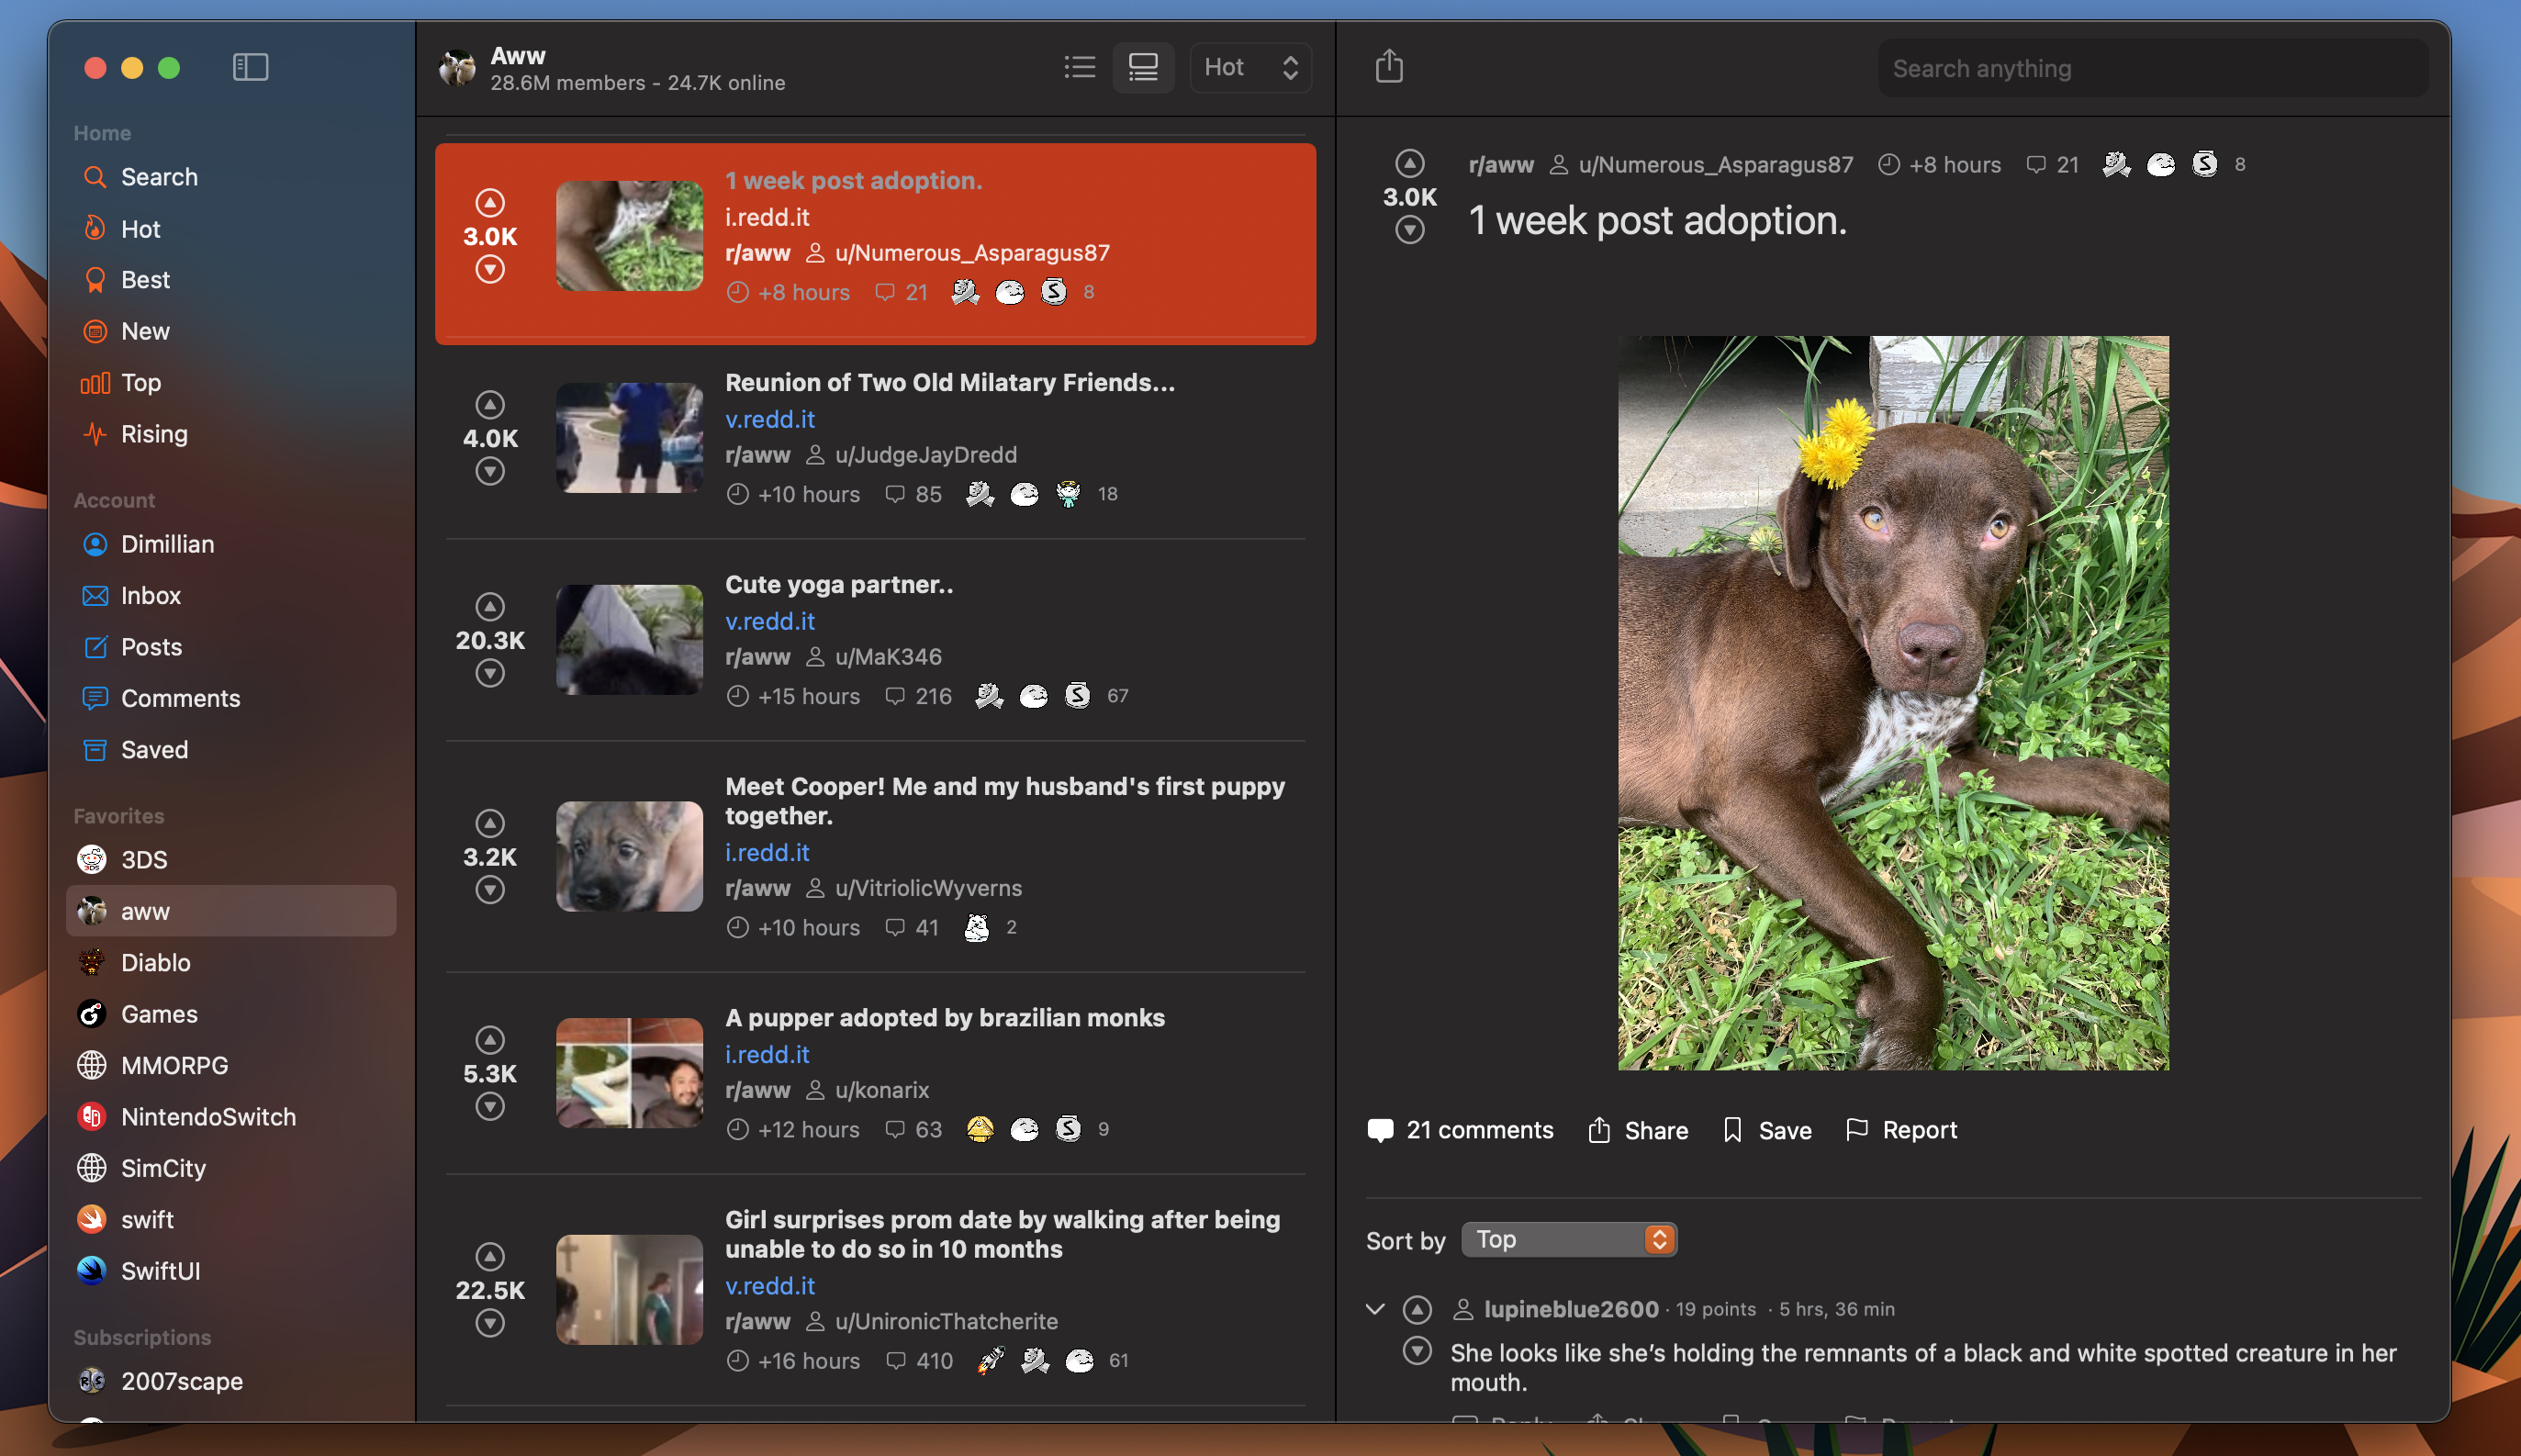Open the Rising feed in sidebar
The height and width of the screenshot is (1456, 2521).
pos(153,433)
